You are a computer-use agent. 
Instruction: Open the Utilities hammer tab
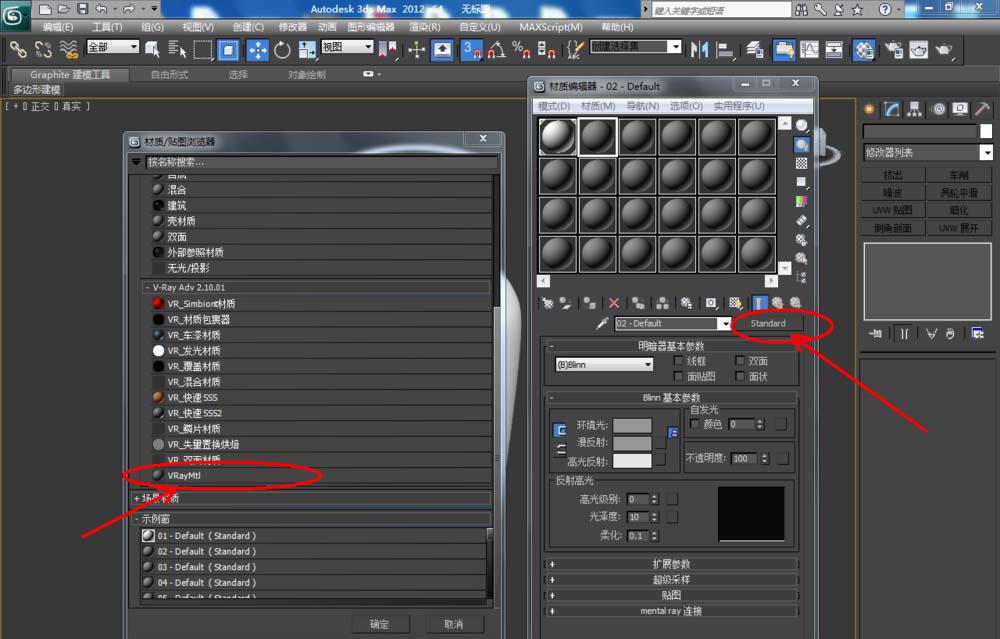983,109
